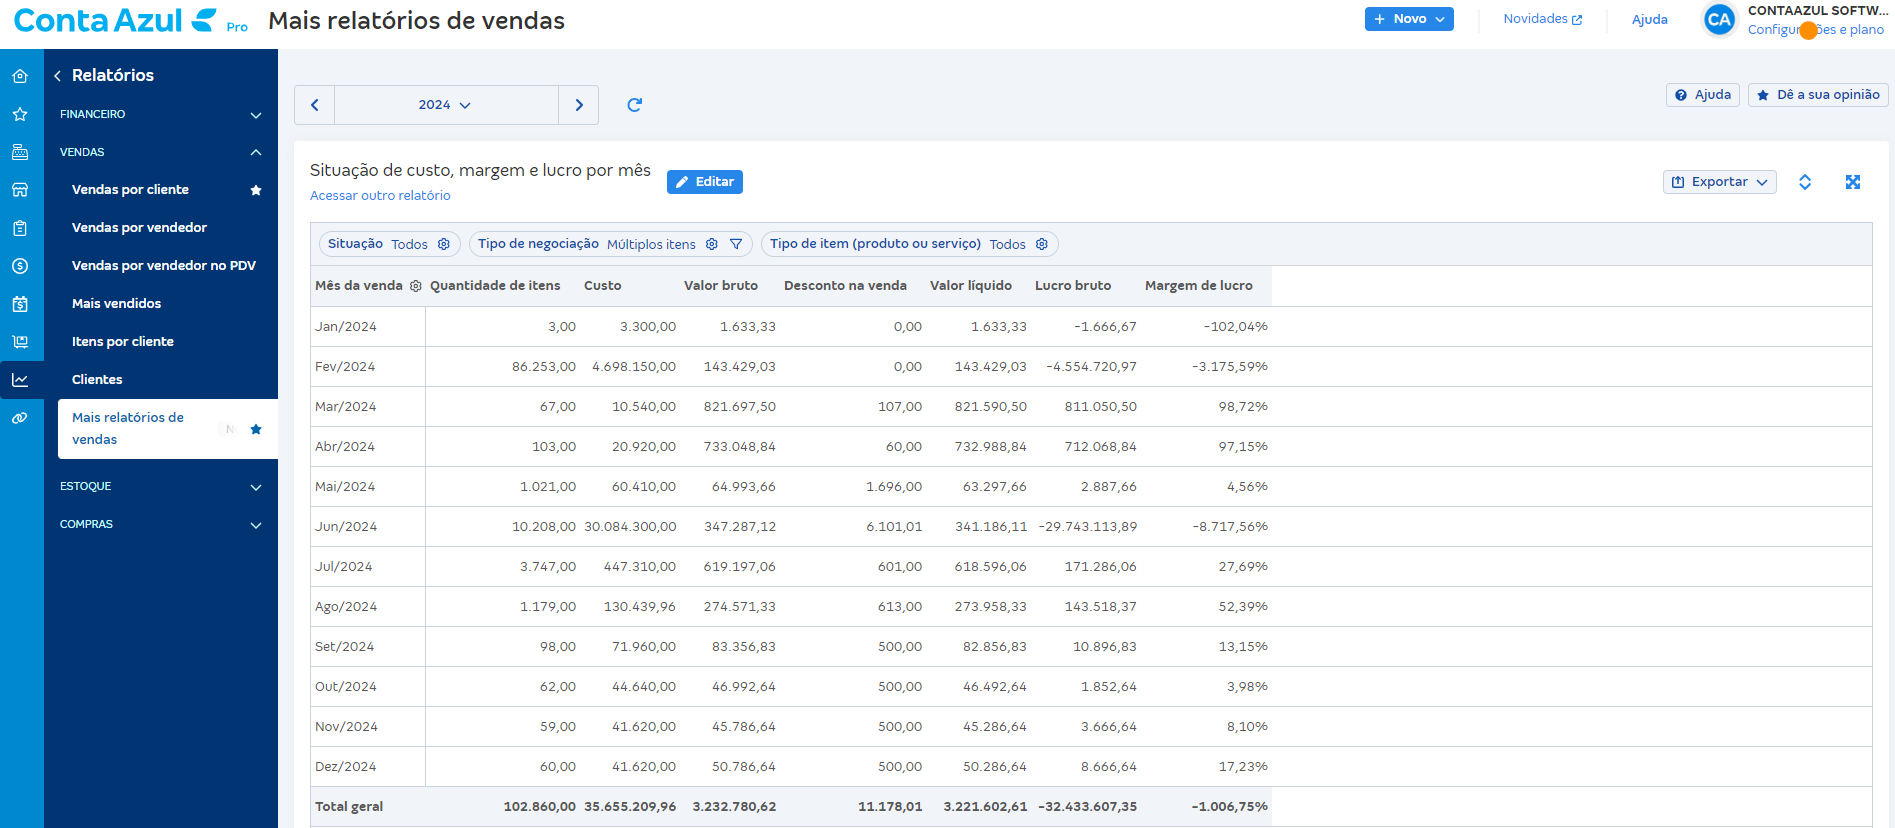
Task: Open Clientes report
Action: pyautogui.click(x=97, y=380)
